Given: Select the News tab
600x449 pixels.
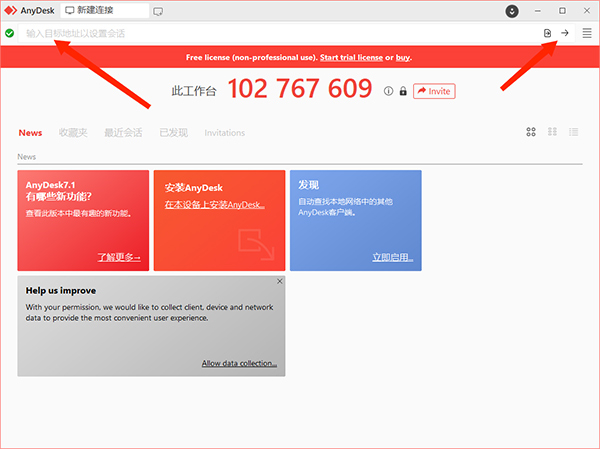Looking at the screenshot, I should point(30,133).
